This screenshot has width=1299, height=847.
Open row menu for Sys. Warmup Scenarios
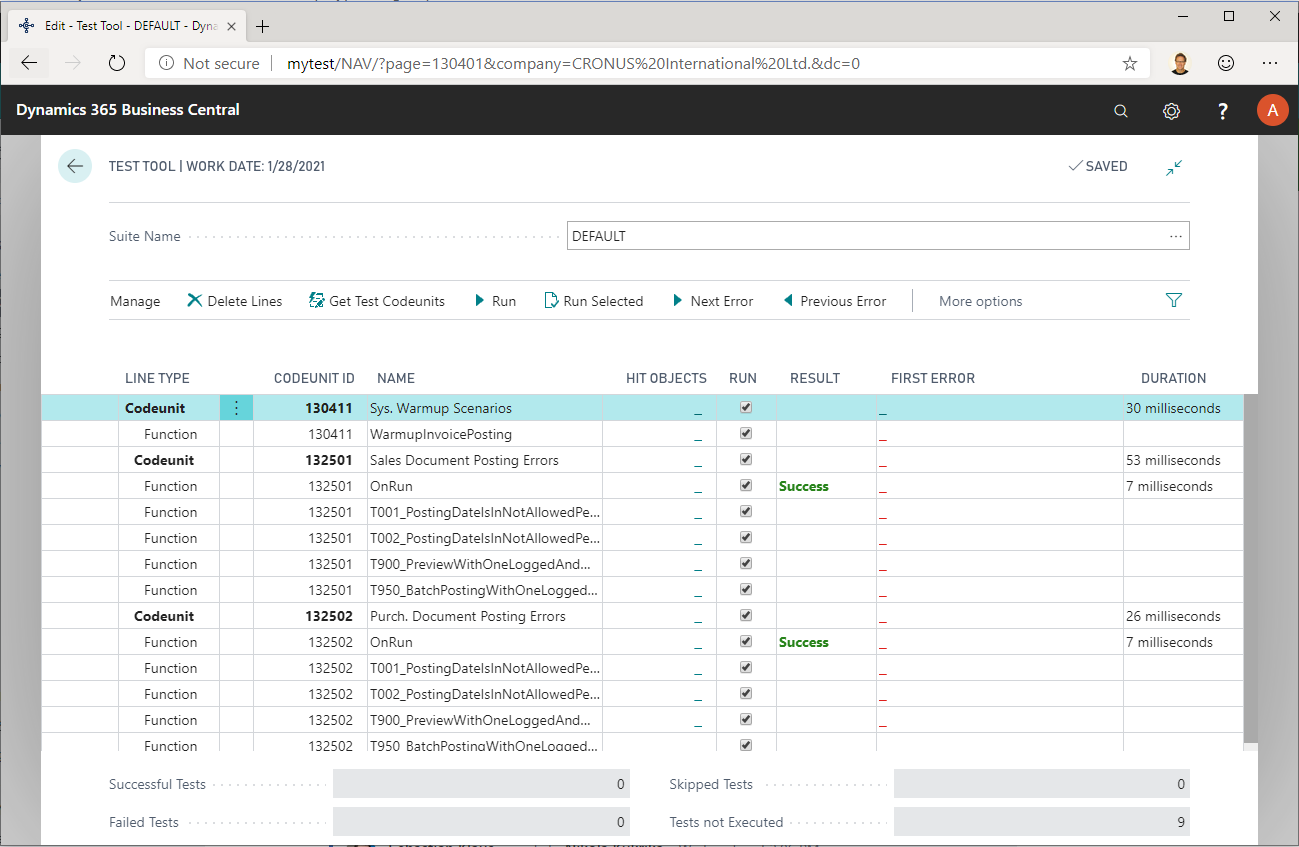click(x=236, y=408)
